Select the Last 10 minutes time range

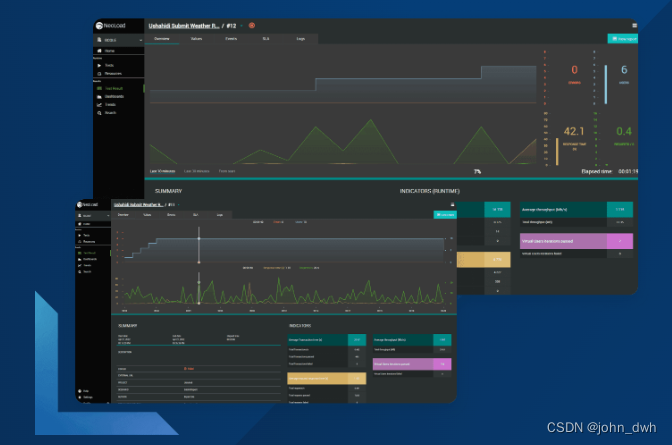click(162, 171)
